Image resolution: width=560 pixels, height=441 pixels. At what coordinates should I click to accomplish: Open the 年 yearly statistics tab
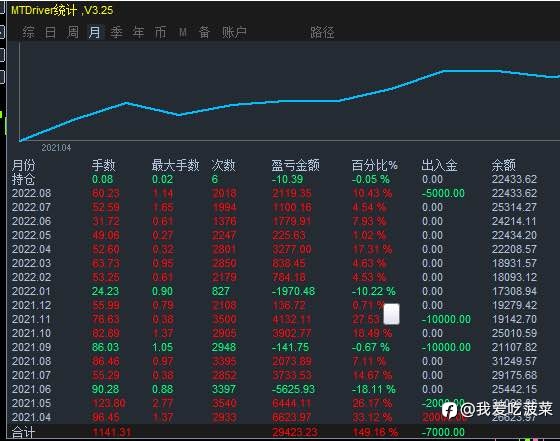(138, 32)
